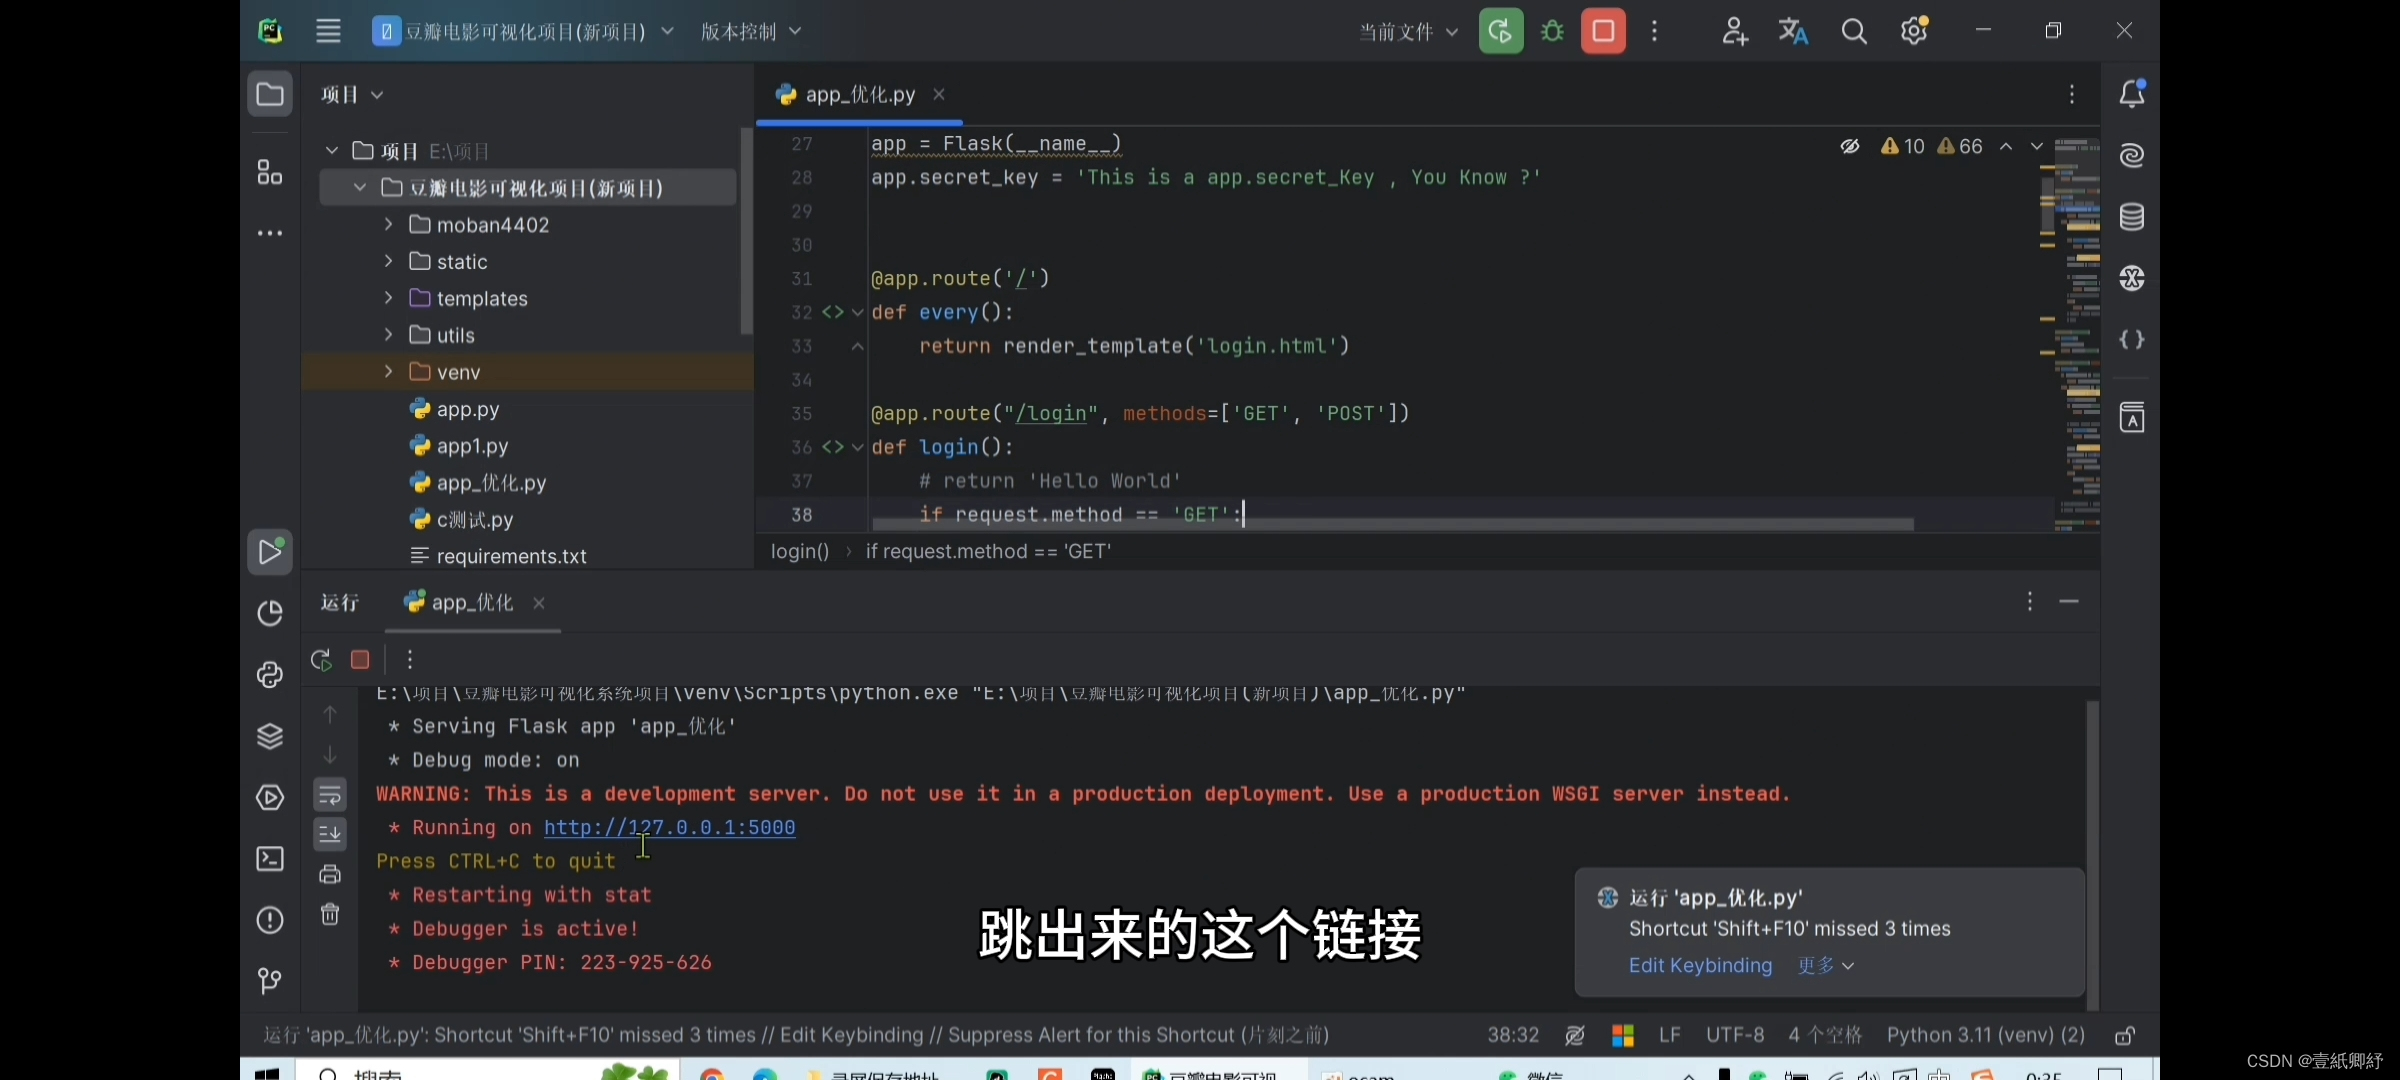Viewport: 2400px width, 1080px height.
Task: Hide the app_优化 run panel
Action: (2068, 601)
